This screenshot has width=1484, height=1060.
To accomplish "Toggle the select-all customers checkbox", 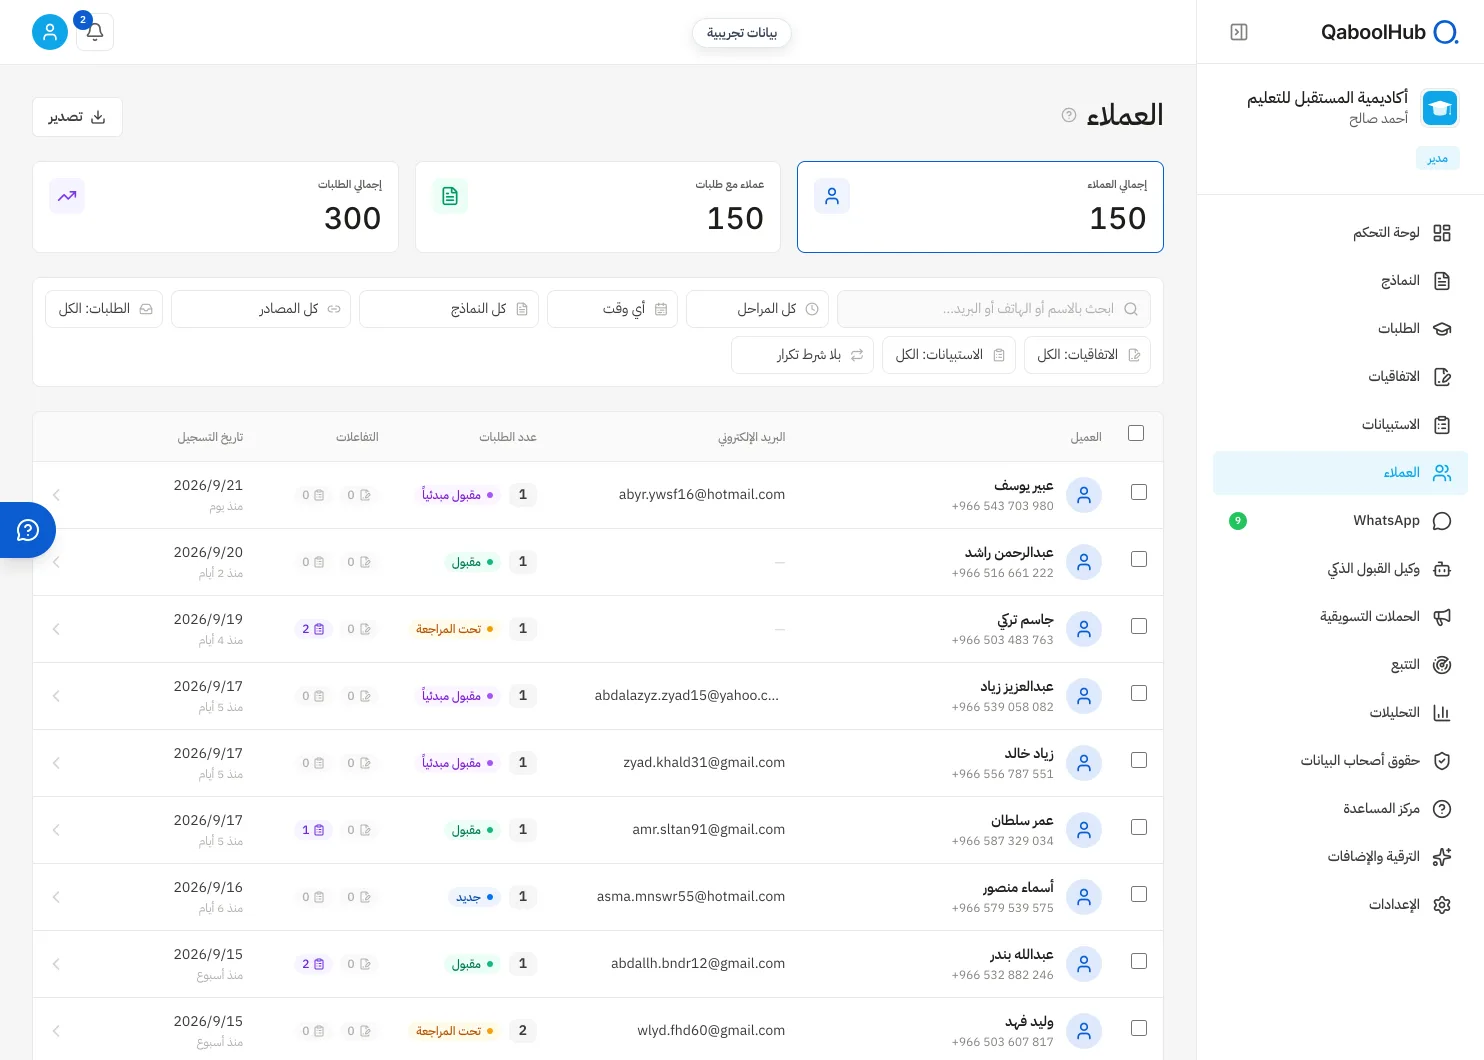I will [x=1136, y=433].
